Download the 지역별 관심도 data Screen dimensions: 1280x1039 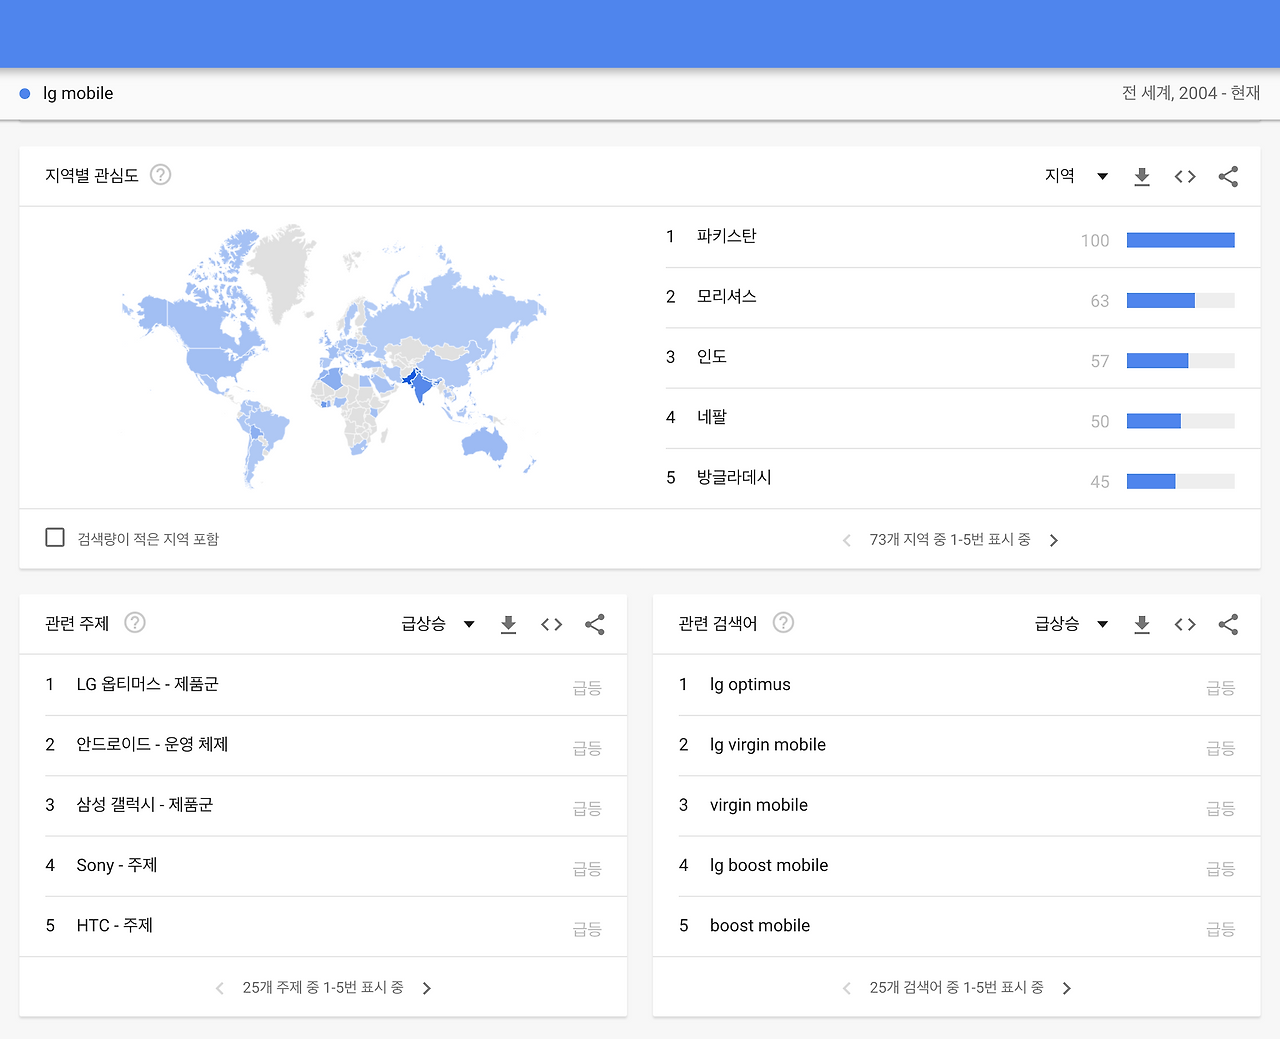(x=1142, y=176)
